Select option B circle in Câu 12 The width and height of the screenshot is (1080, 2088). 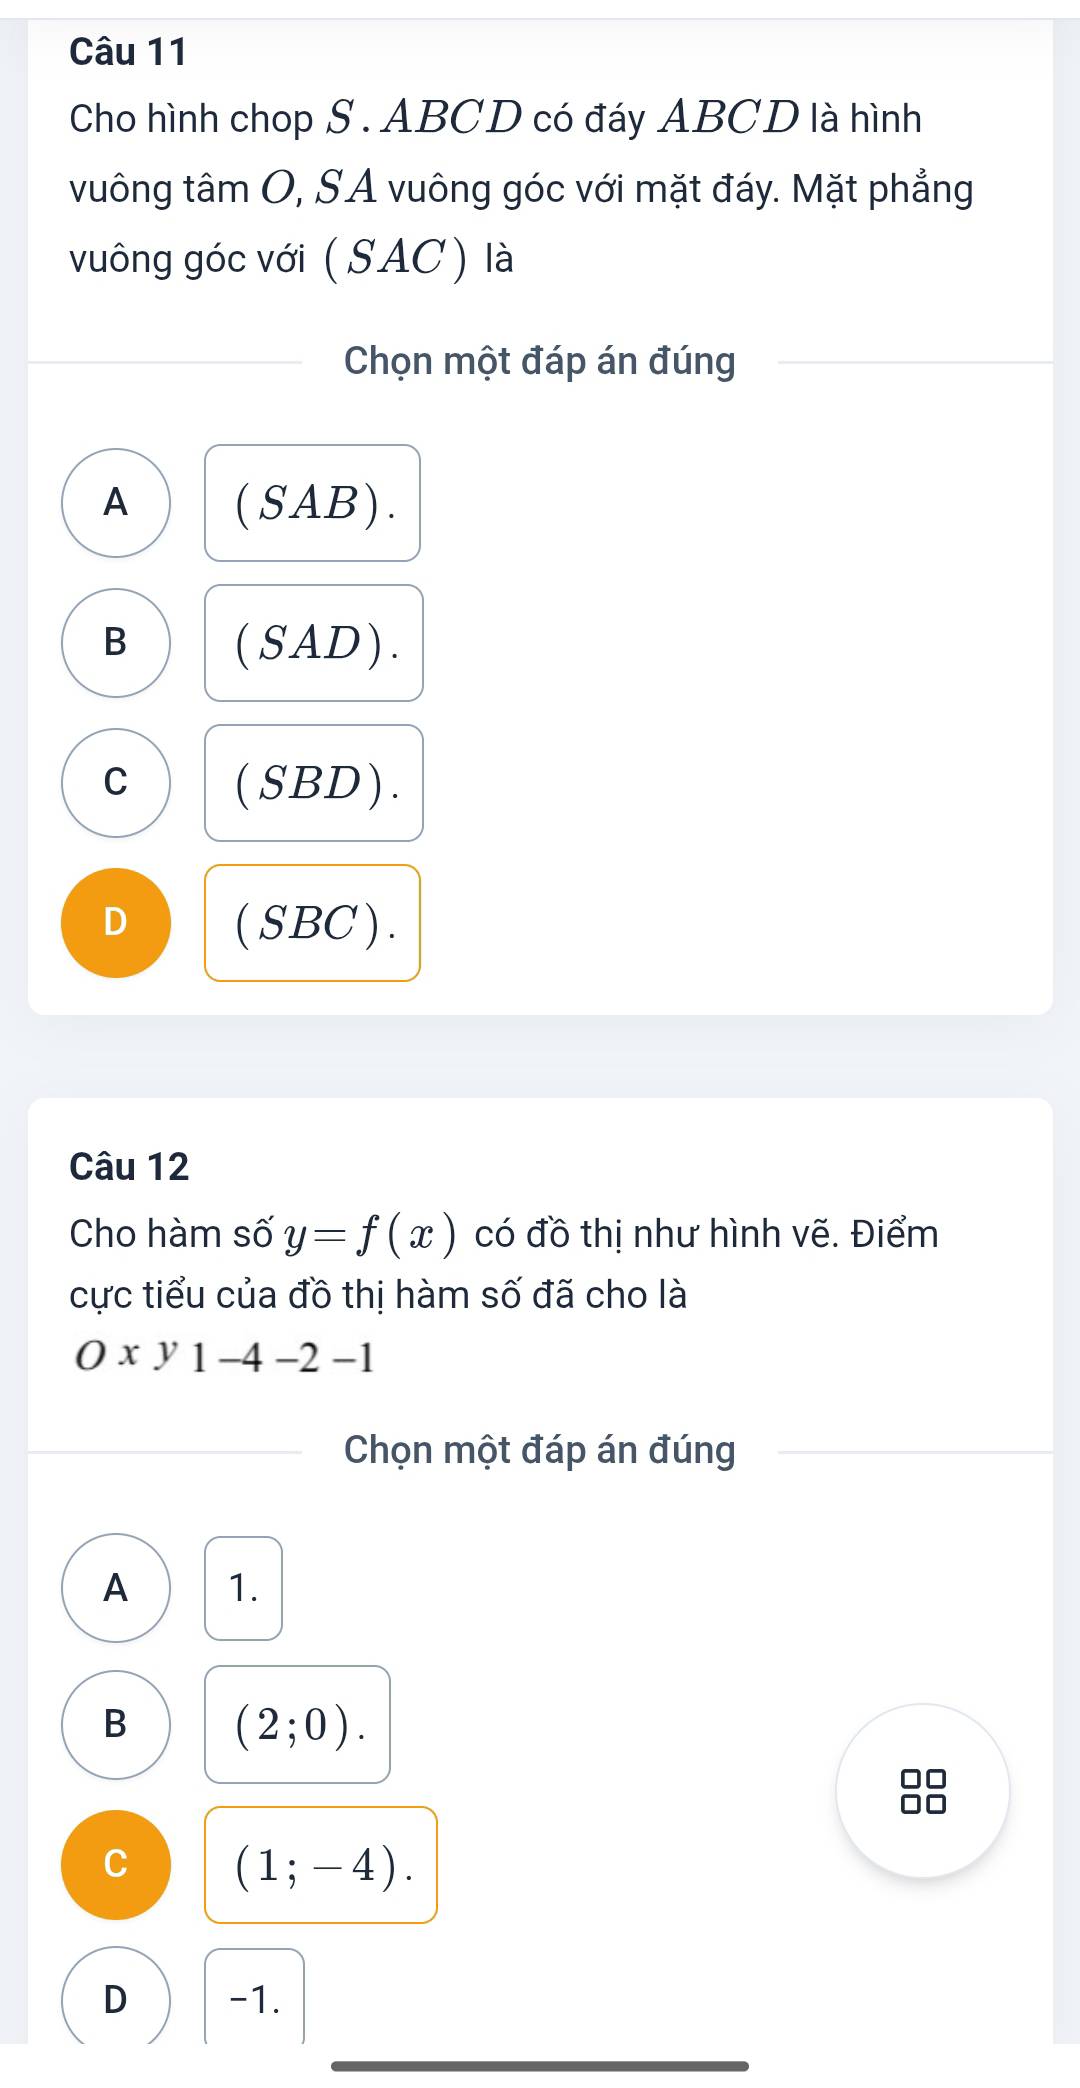pyautogui.click(x=116, y=1725)
